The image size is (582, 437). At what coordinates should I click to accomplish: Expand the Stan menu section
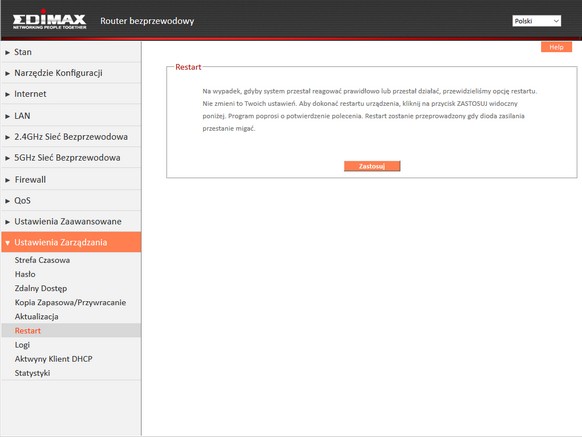(x=71, y=52)
